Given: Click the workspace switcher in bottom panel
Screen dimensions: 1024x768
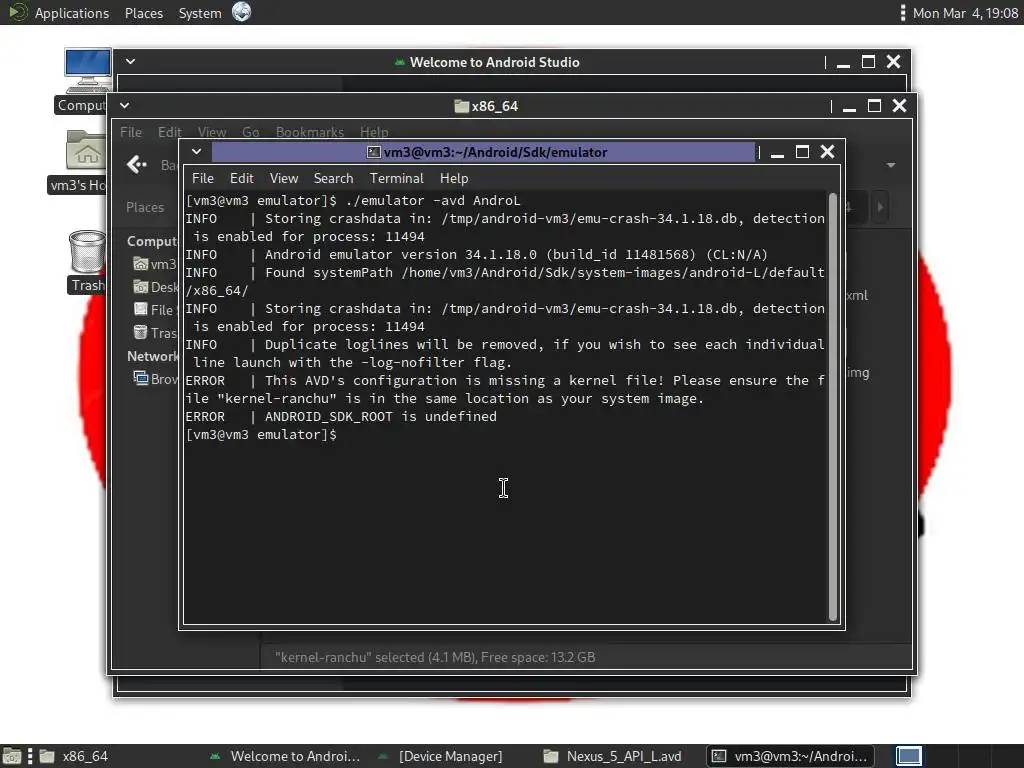Looking at the screenshot, I should [908, 756].
